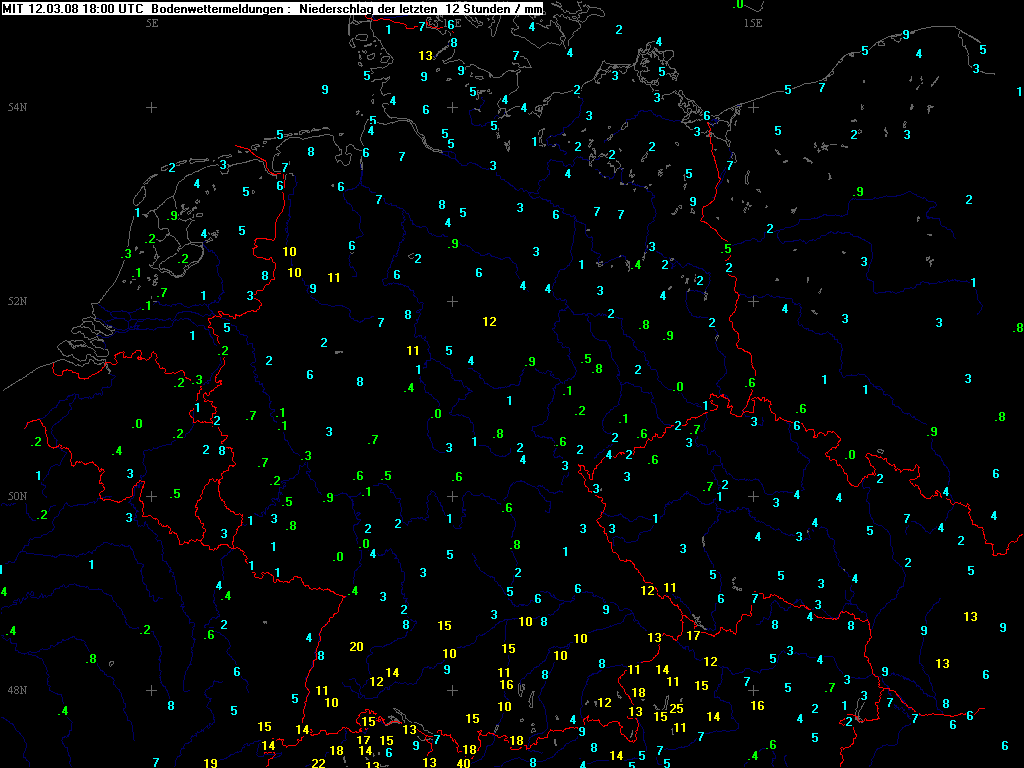Viewport: 1024px width, 768px height.
Task: Click the grid cross nearest the 54N label
Action: 152,107
